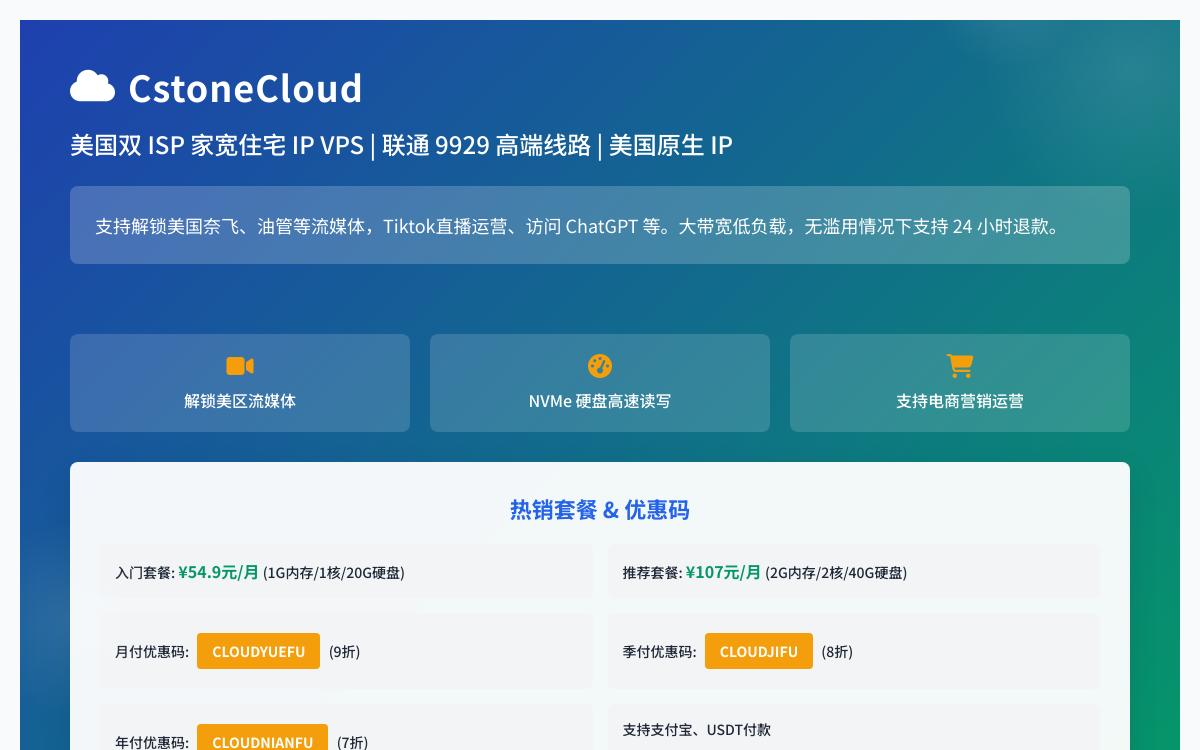Select the 推荐套餐 package row
1200x750 pixels.
[854, 572]
